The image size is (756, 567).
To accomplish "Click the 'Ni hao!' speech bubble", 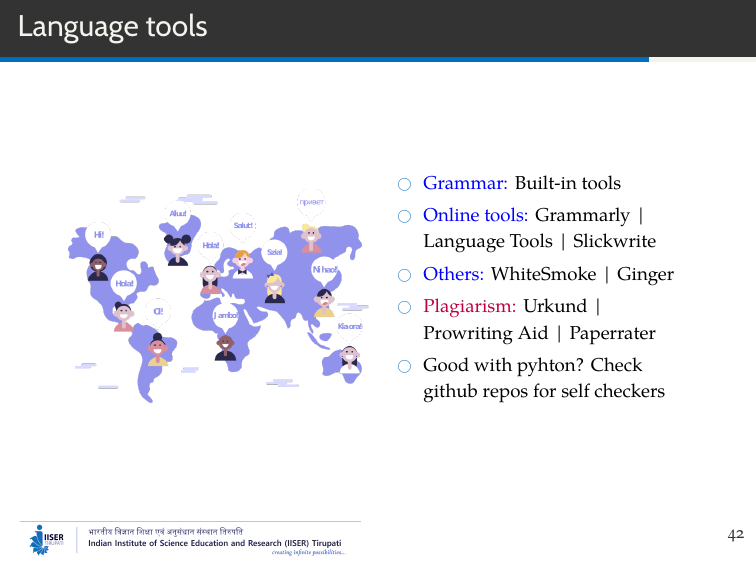I will coord(325,270).
